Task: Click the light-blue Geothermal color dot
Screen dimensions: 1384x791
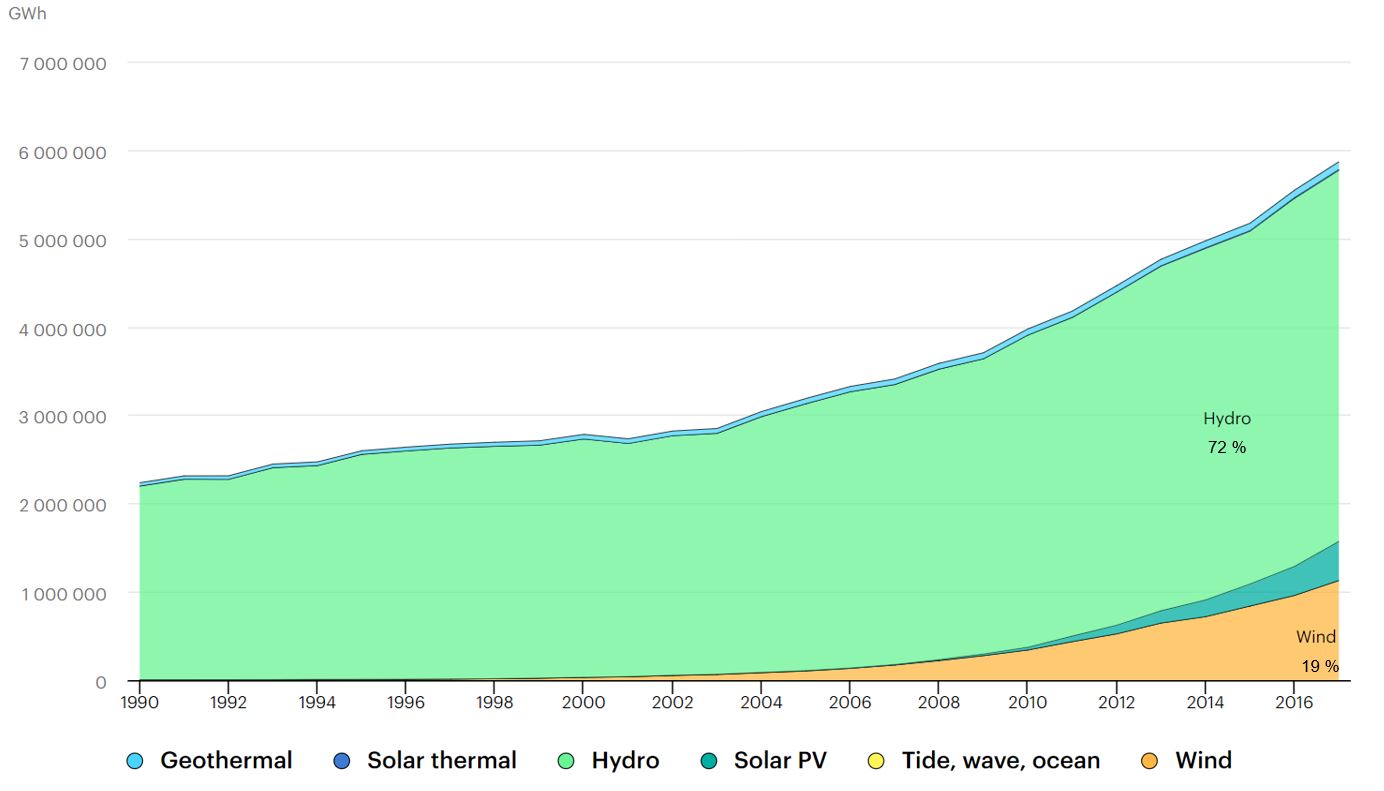Action: click(x=137, y=761)
